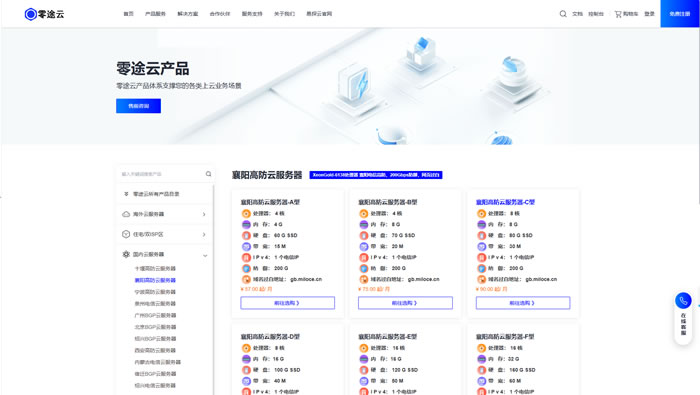This screenshot has height=395, width=700.
Task: Click the 襄阳高防云服务器-F型 card title
Action: [x=505, y=337]
